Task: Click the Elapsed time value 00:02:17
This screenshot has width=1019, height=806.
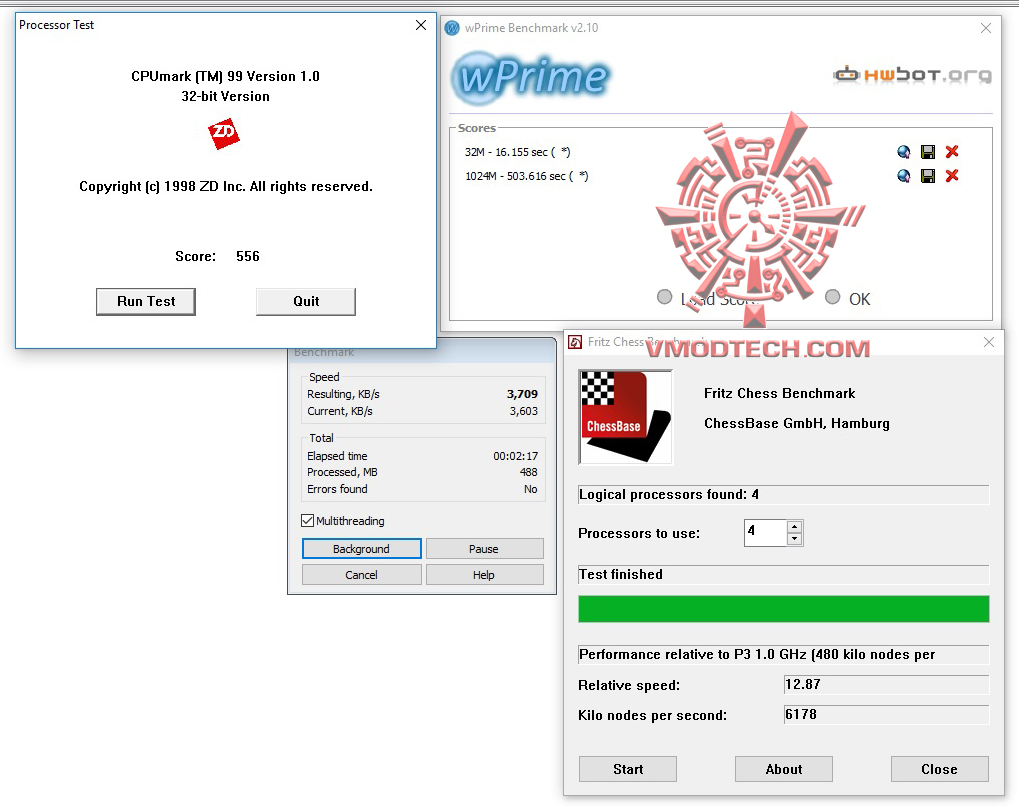Action: [x=515, y=456]
